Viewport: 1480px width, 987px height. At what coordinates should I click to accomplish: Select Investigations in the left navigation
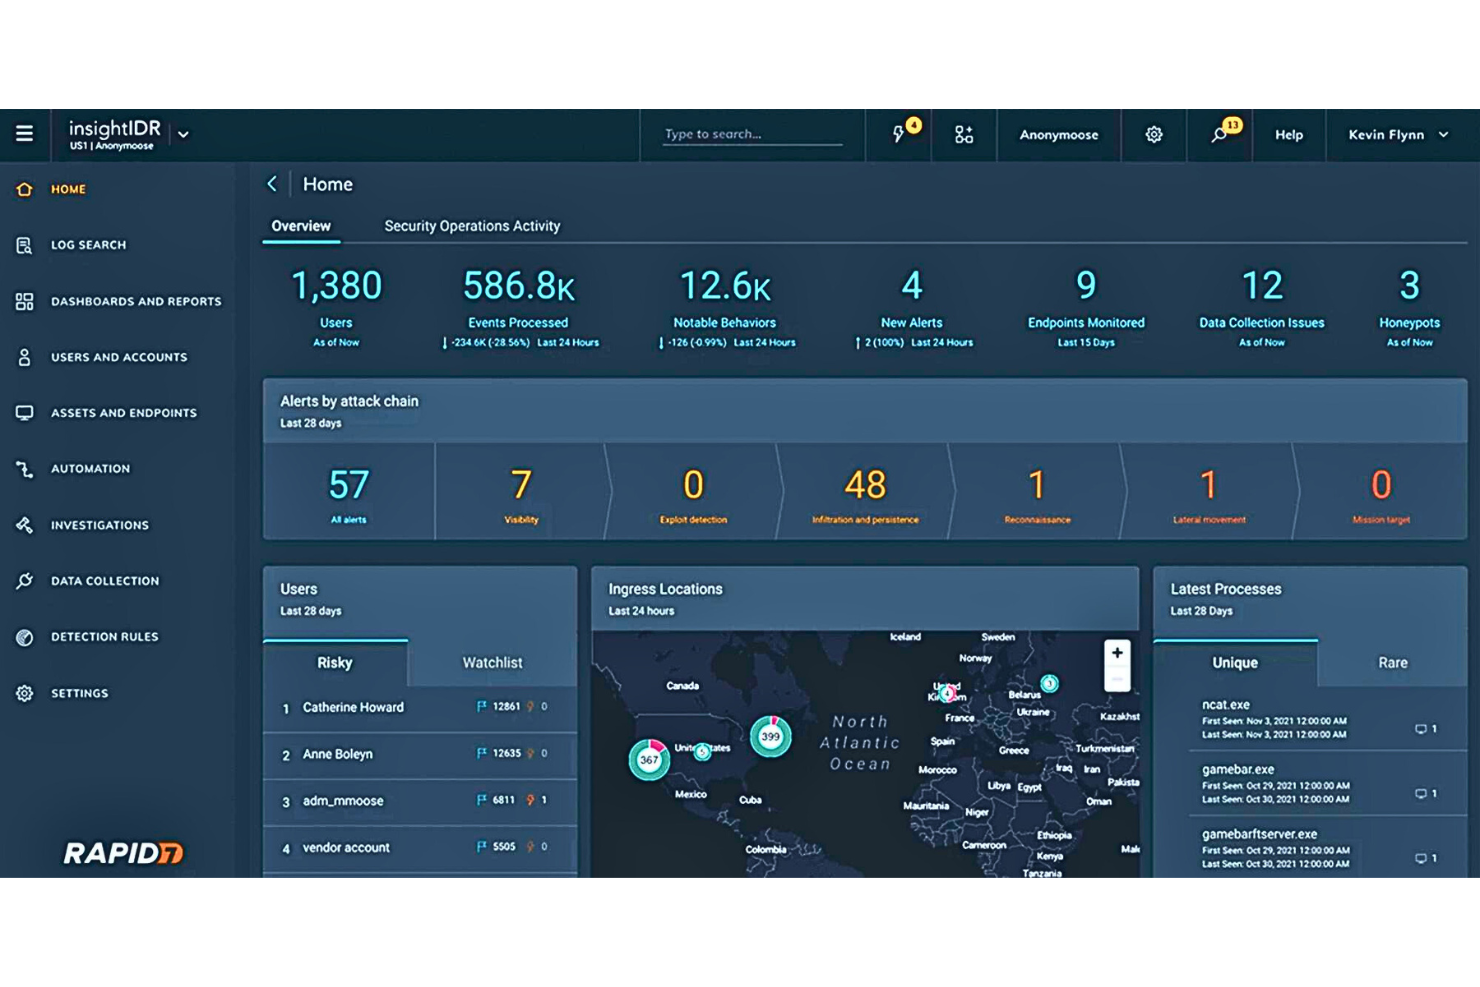tap(24, 524)
